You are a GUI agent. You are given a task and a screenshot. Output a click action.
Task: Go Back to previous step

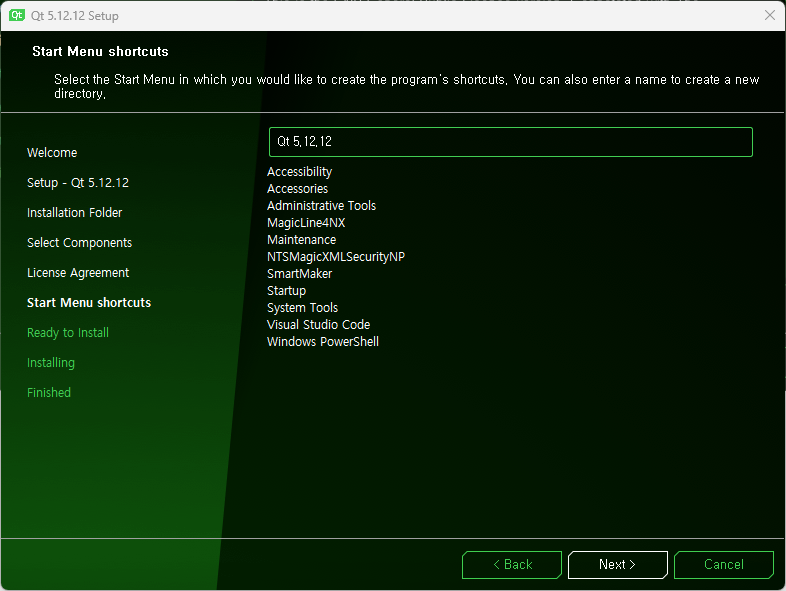[x=512, y=564]
